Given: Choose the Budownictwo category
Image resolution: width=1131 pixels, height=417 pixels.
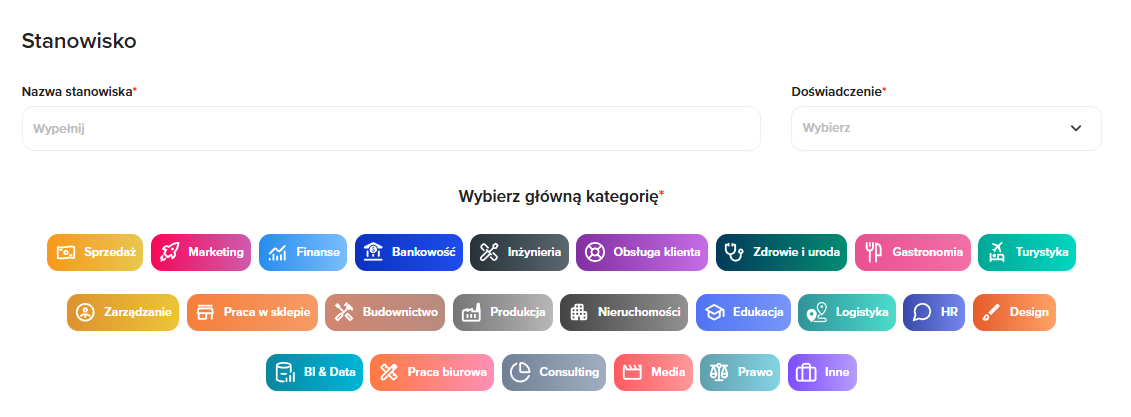Looking at the screenshot, I should click(x=385, y=313).
